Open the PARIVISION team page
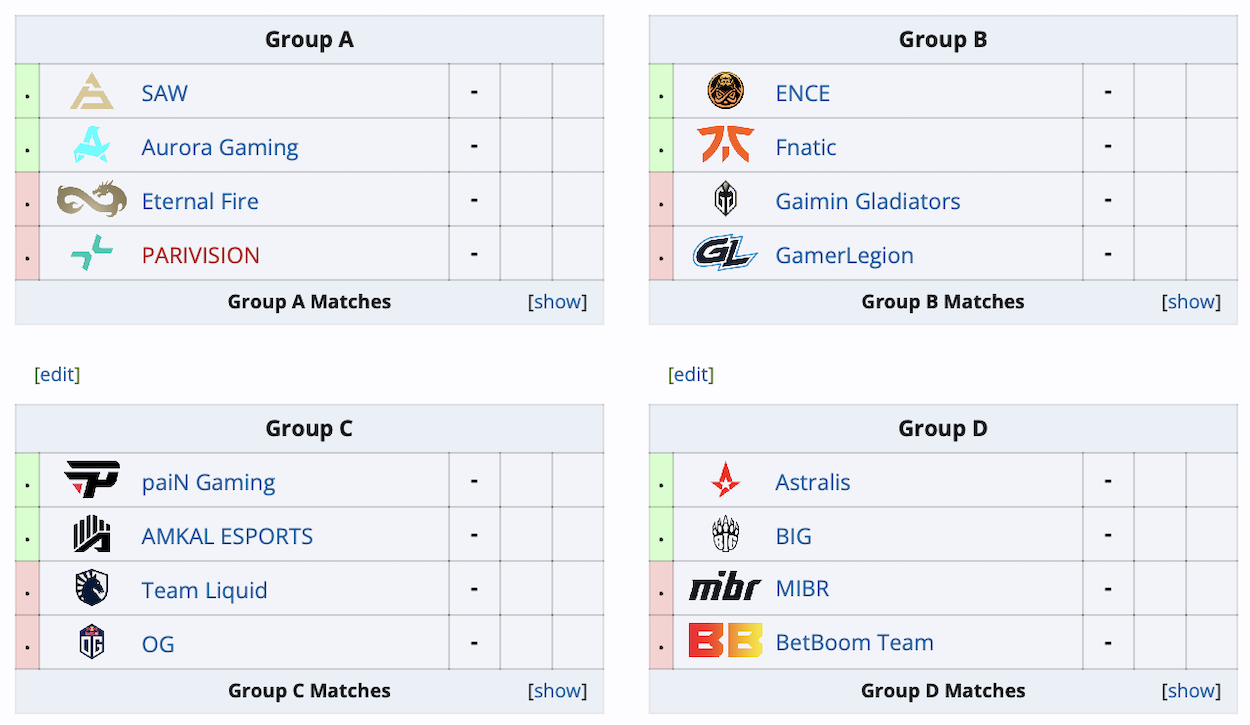 (201, 255)
